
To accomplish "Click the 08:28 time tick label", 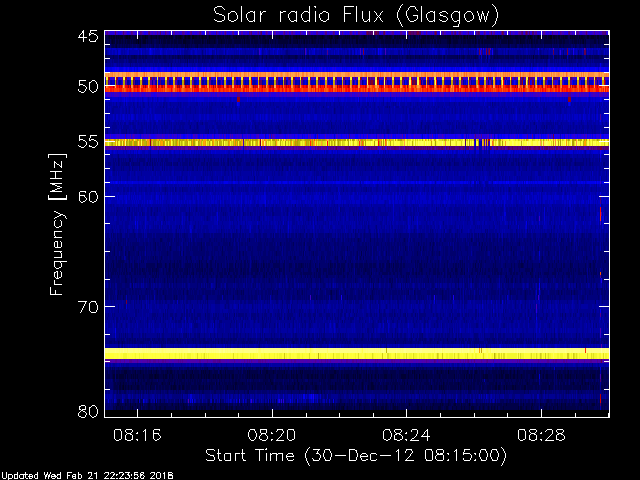I will (541, 435).
